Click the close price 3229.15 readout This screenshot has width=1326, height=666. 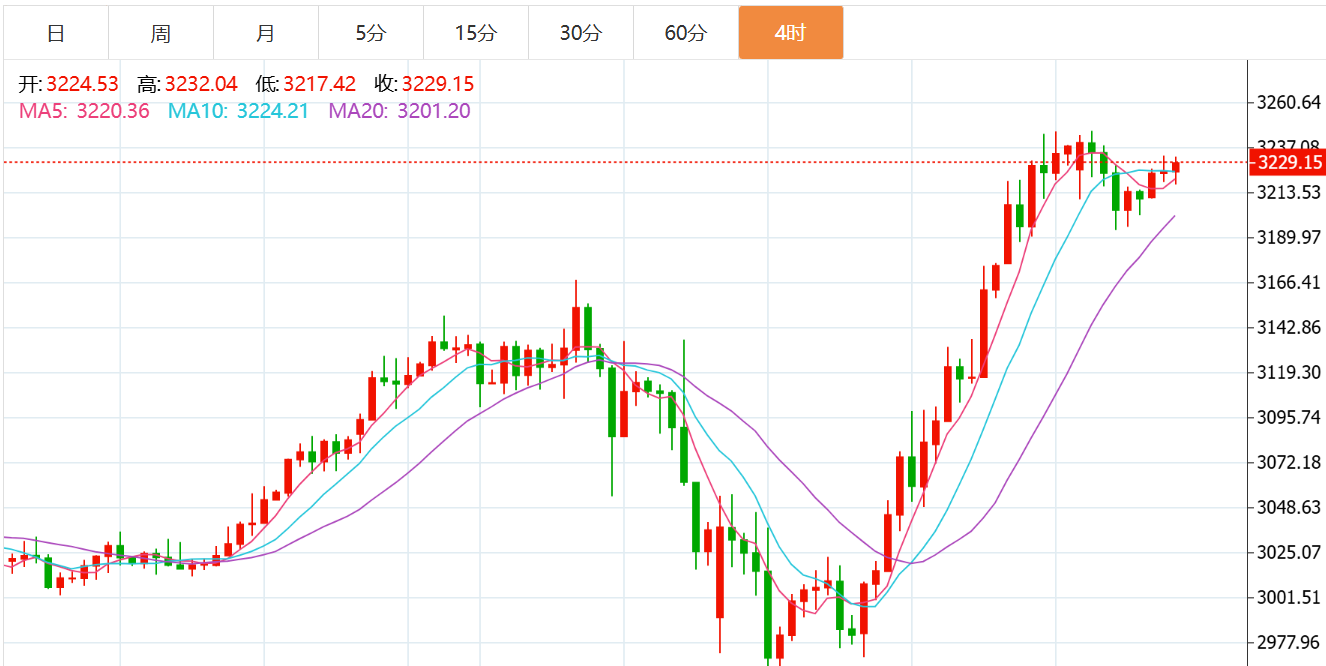438,84
